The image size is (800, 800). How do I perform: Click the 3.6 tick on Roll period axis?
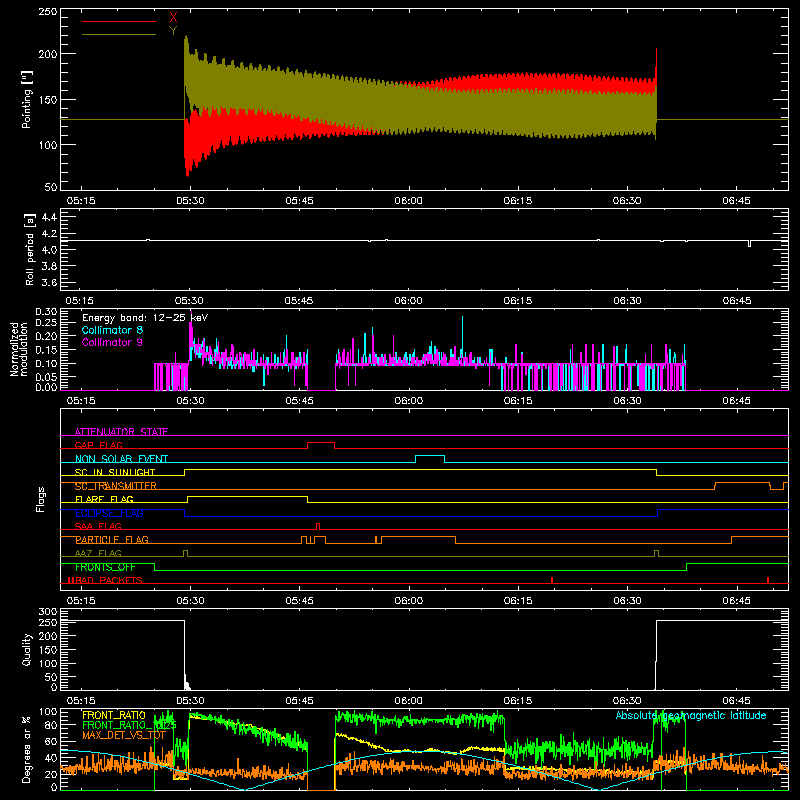click(x=49, y=282)
